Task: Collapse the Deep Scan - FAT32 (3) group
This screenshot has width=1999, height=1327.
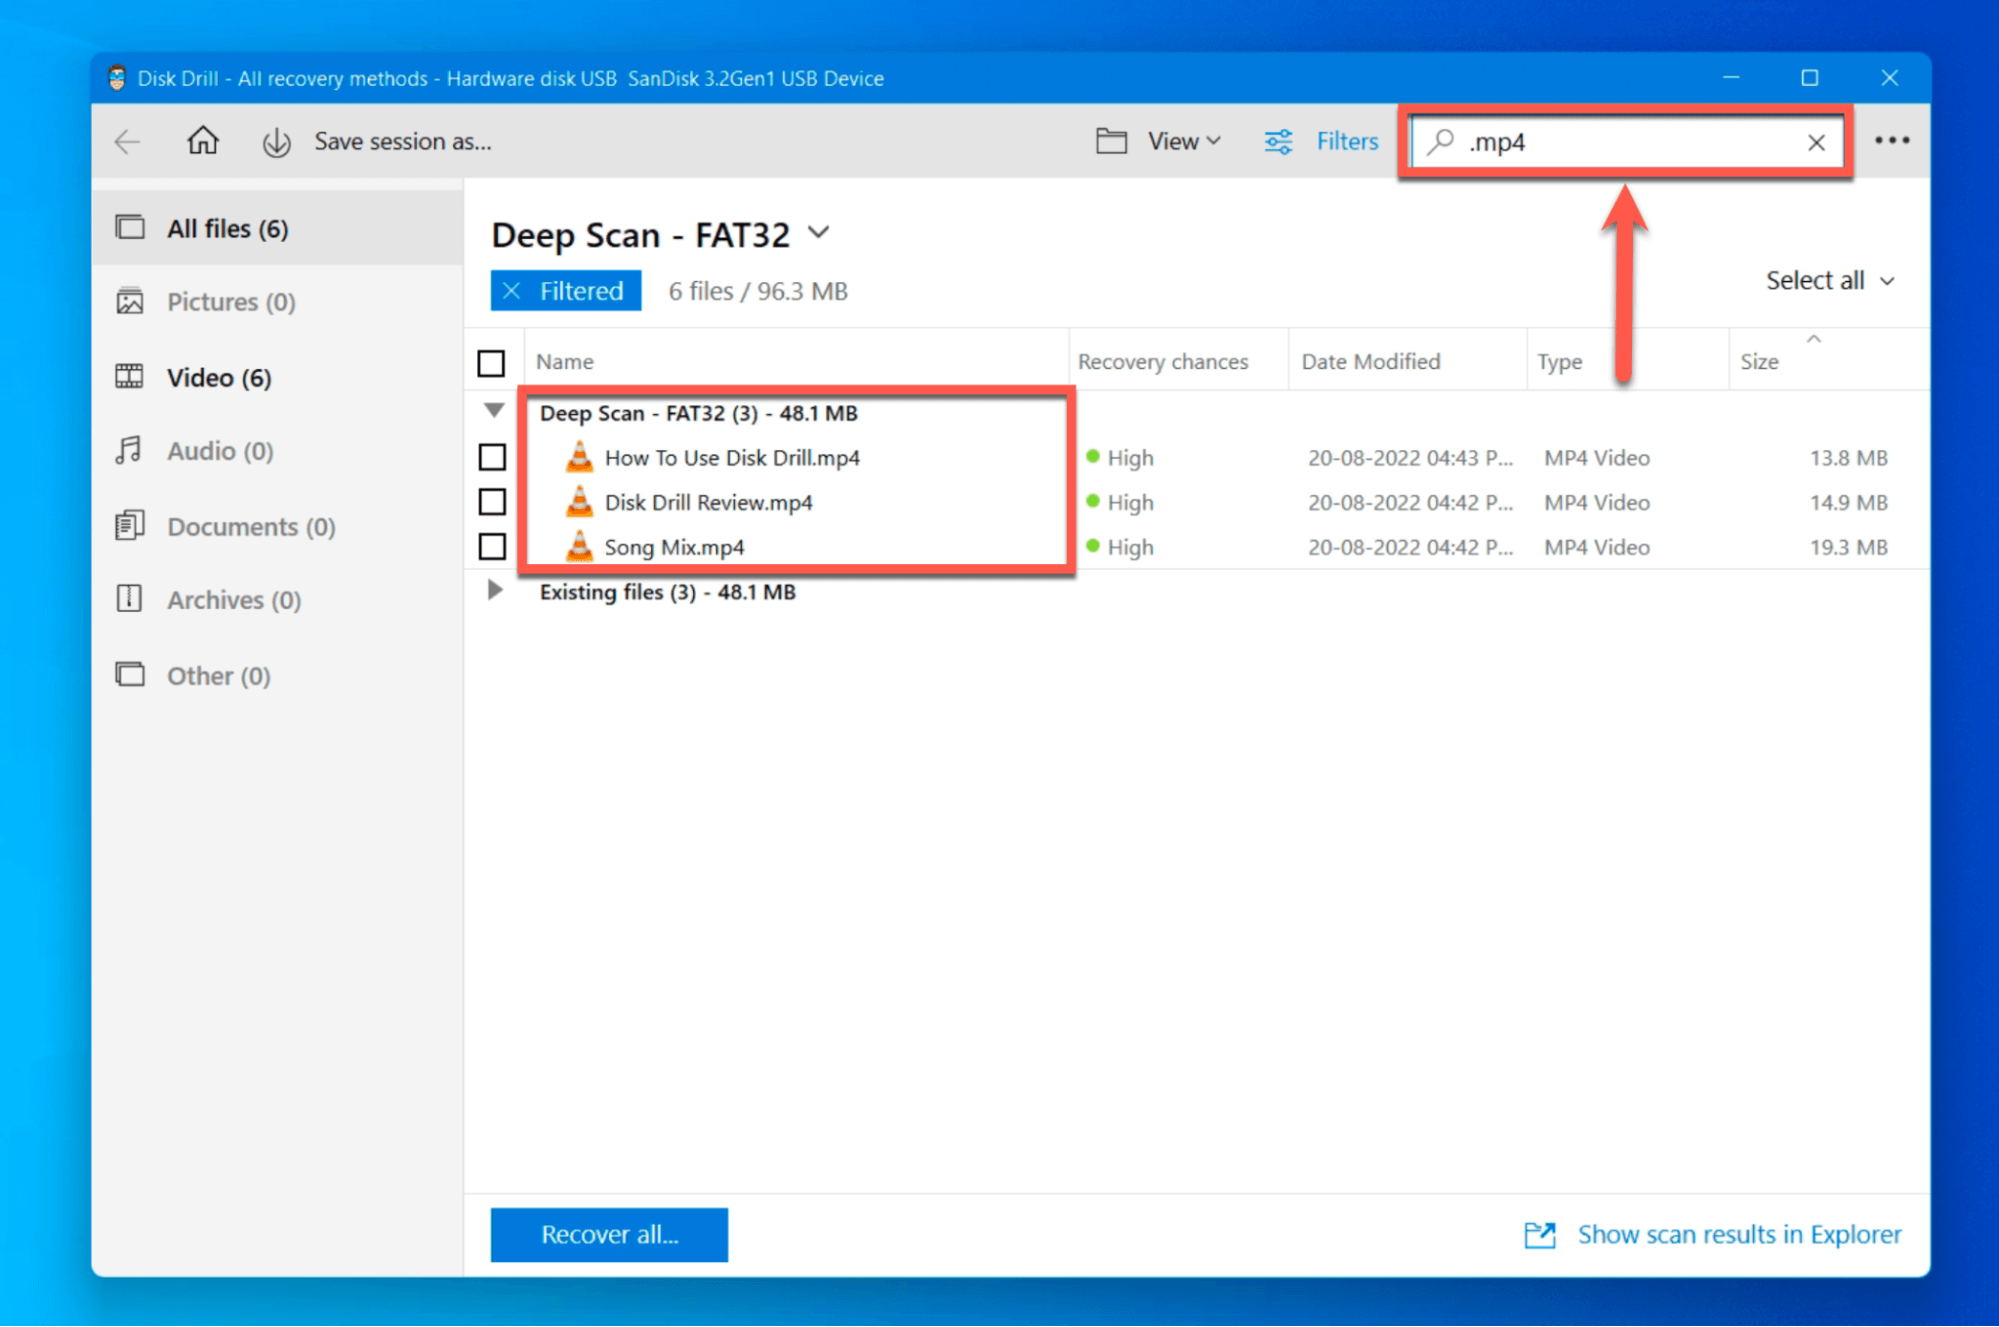Action: click(494, 411)
